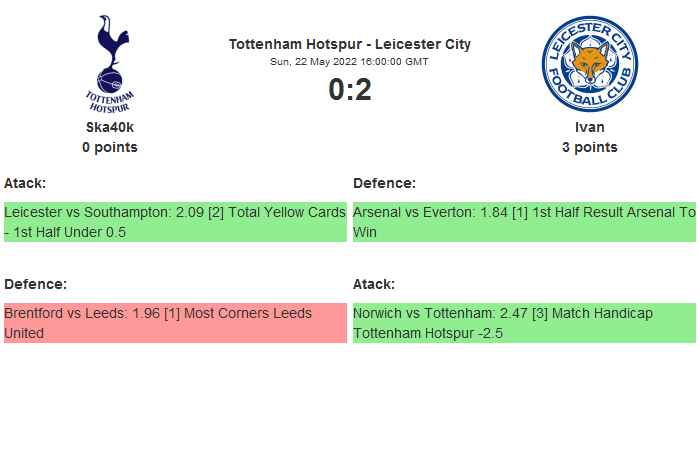
Task: Click the "Defence:" heading above Arsenal bet
Action: 384,183
